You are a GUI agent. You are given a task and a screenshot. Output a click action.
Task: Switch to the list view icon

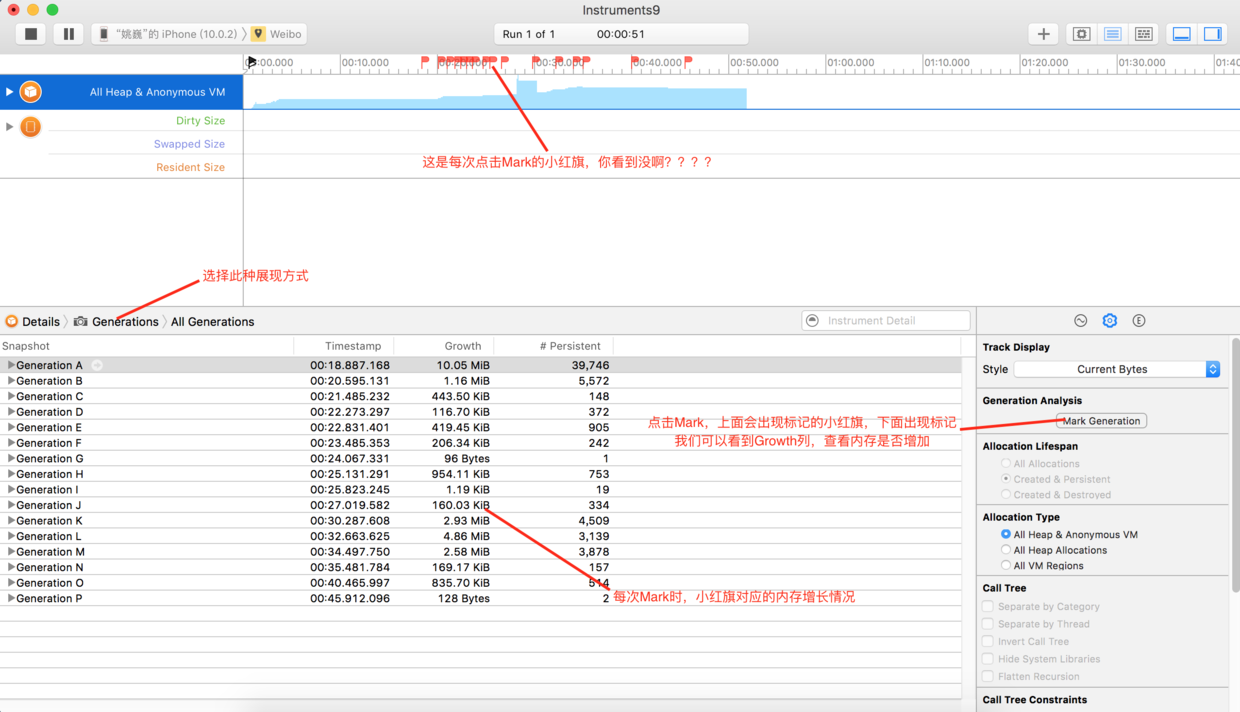1112,33
